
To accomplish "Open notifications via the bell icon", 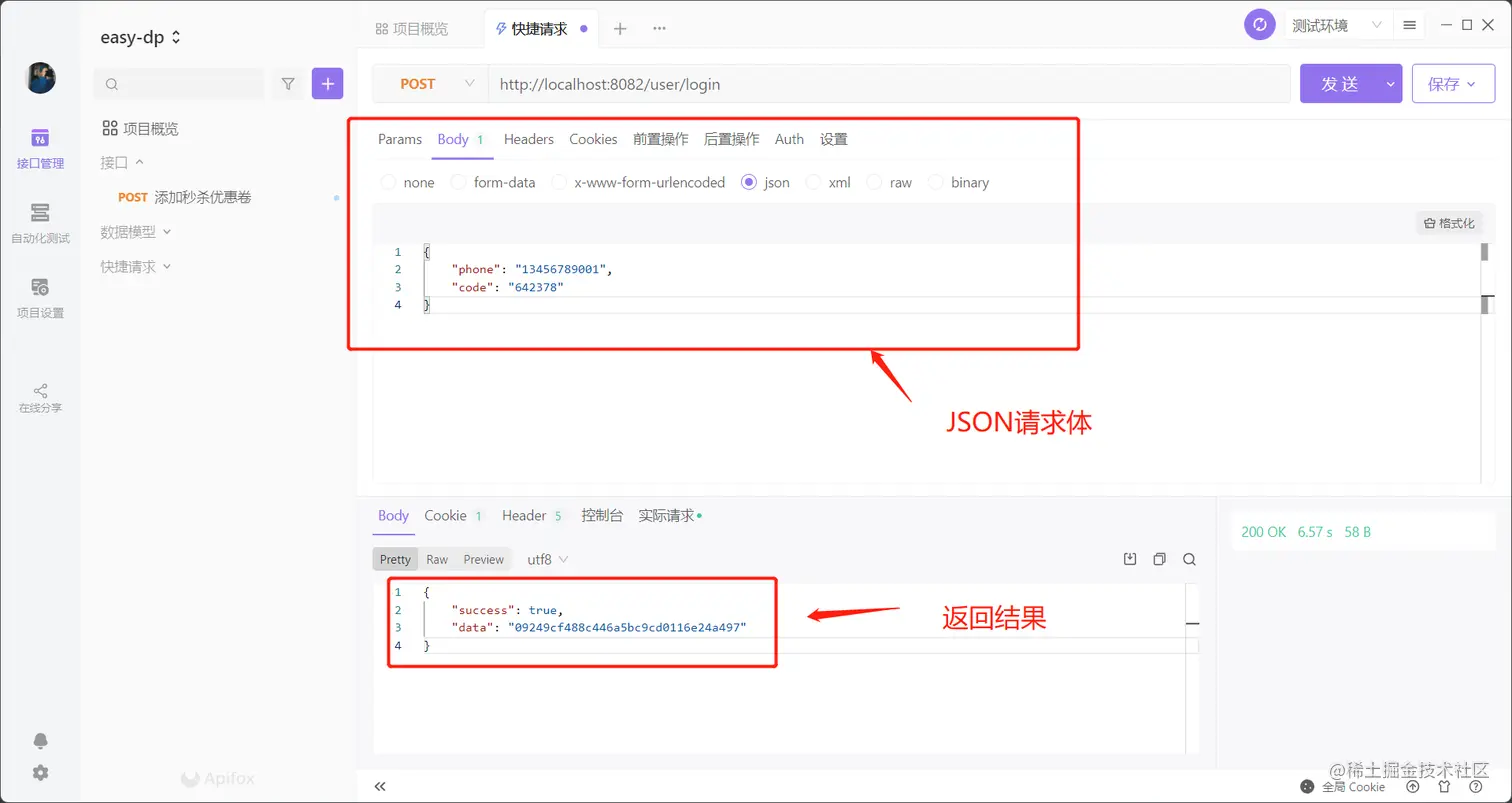I will [x=40, y=740].
